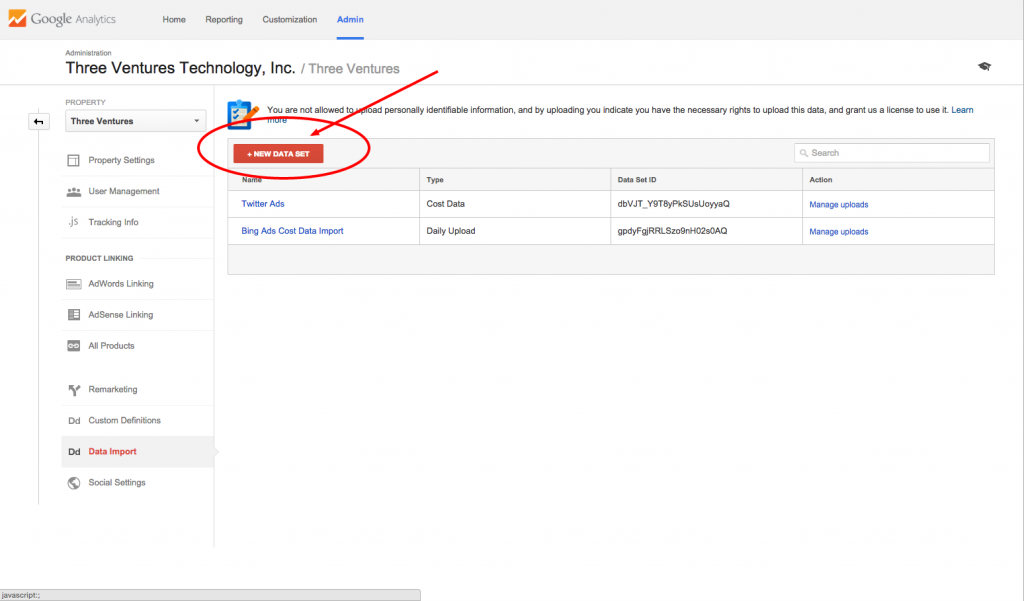Click the All Products link icon
This screenshot has height=601, width=1024.
[74, 346]
